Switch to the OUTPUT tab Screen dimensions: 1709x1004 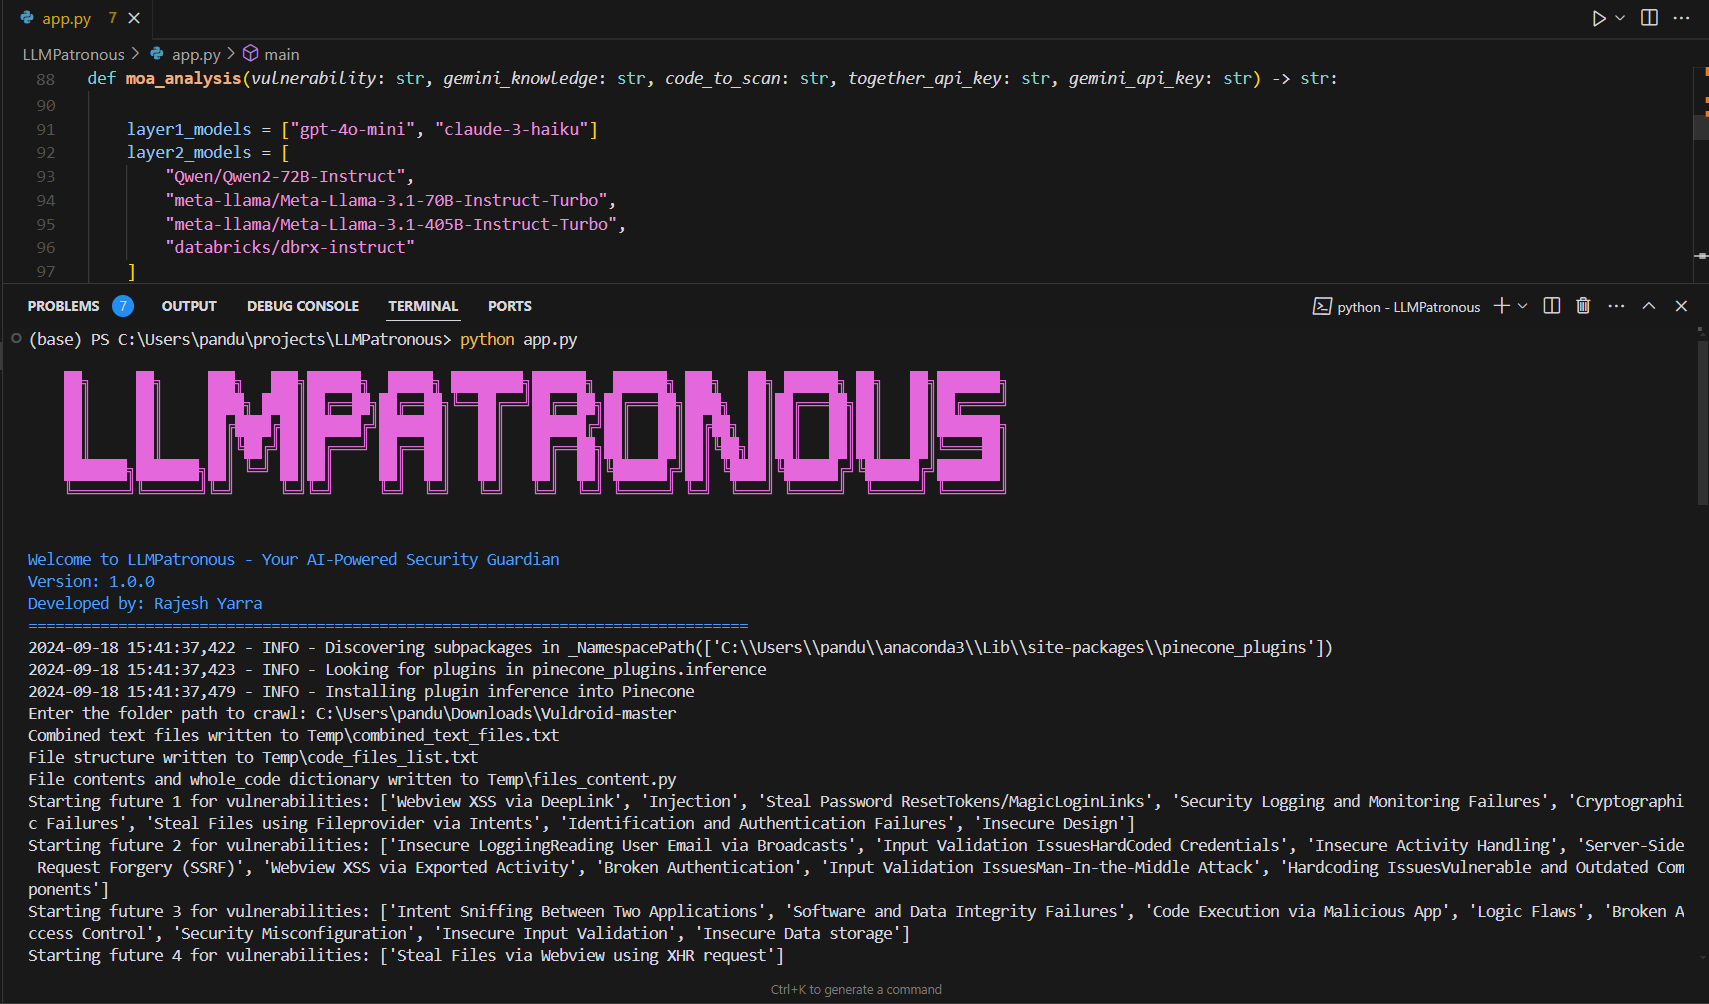pos(188,306)
